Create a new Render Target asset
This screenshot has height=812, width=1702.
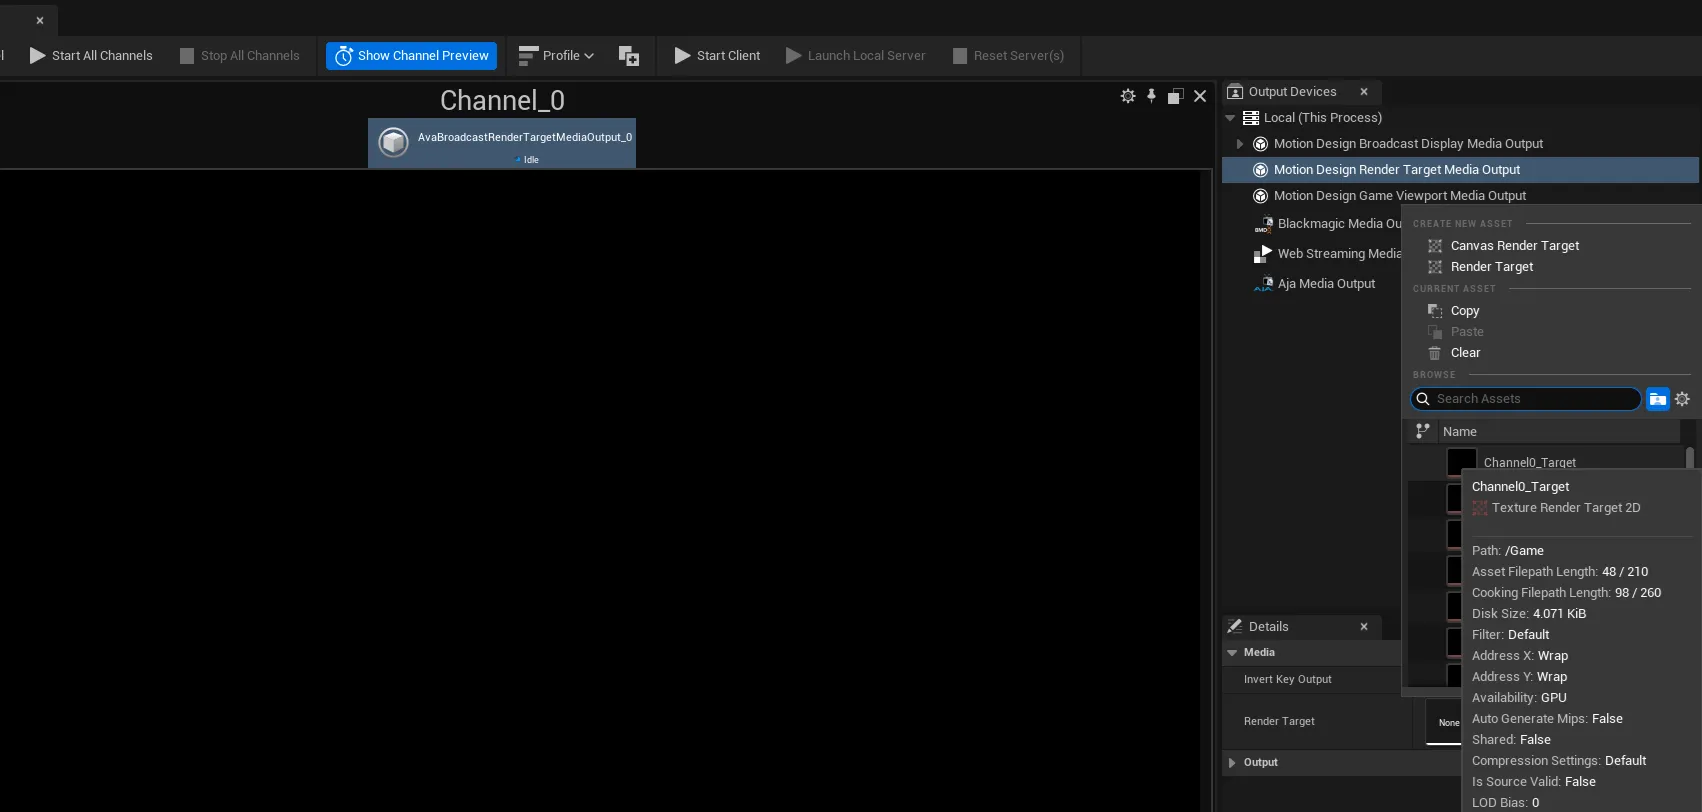1492,267
